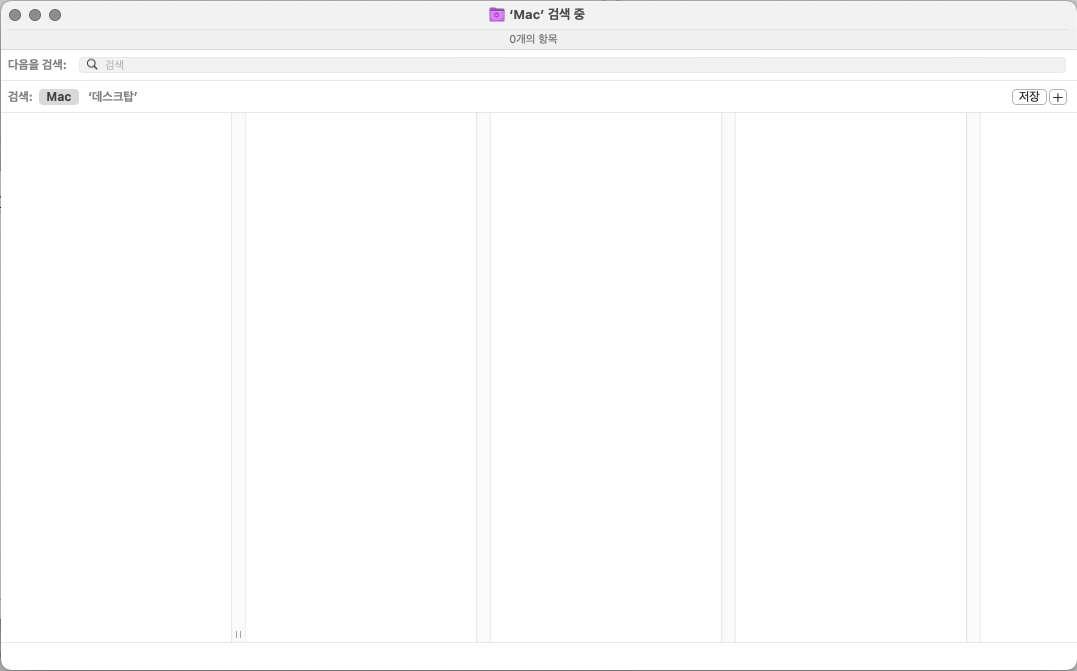Click inside the empty second column
Screen dimensions: 1077x671
[360, 377]
